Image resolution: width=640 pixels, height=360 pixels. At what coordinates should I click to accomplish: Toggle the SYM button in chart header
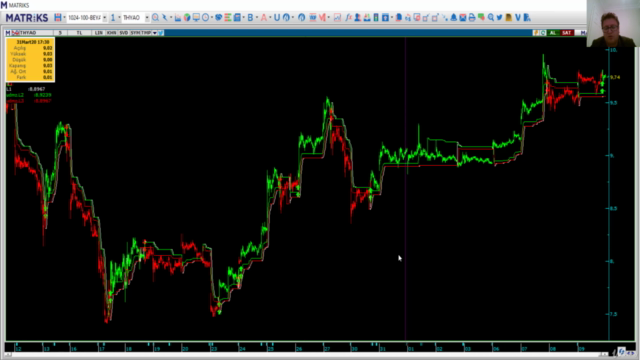point(135,33)
